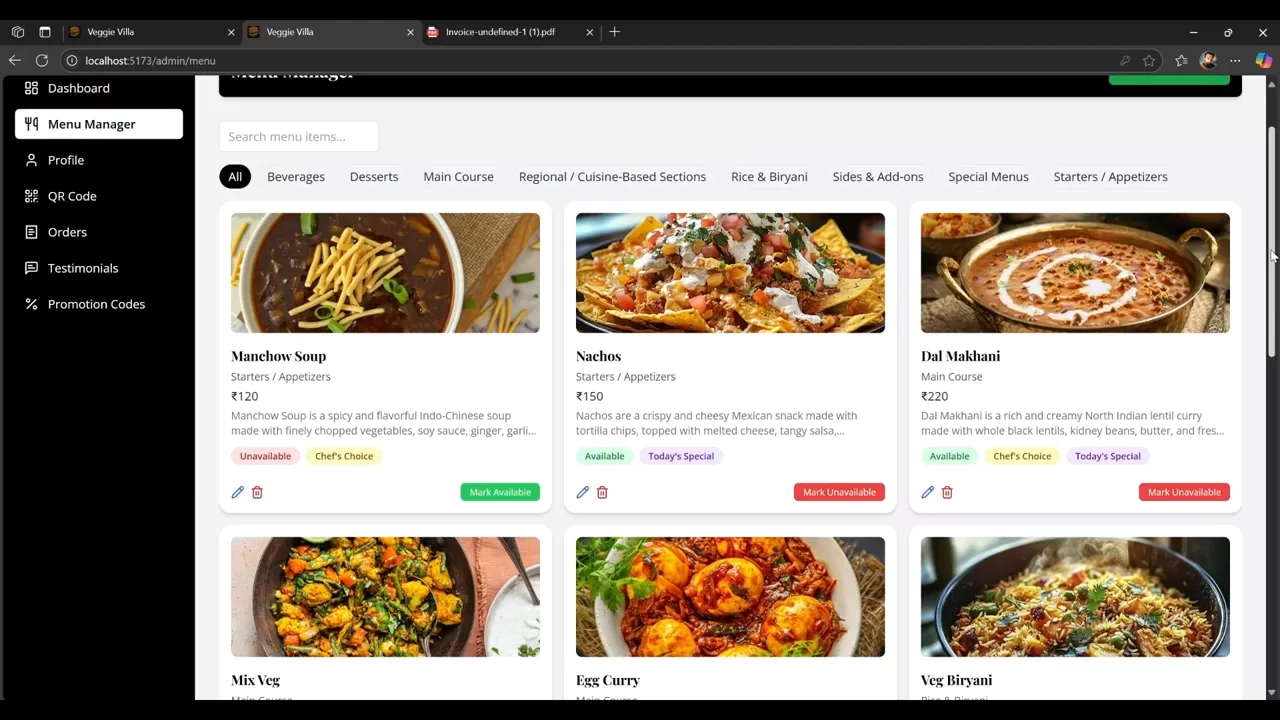This screenshot has width=1280, height=720.
Task: Click the trash delete icon for Nachos
Action: [602, 492]
